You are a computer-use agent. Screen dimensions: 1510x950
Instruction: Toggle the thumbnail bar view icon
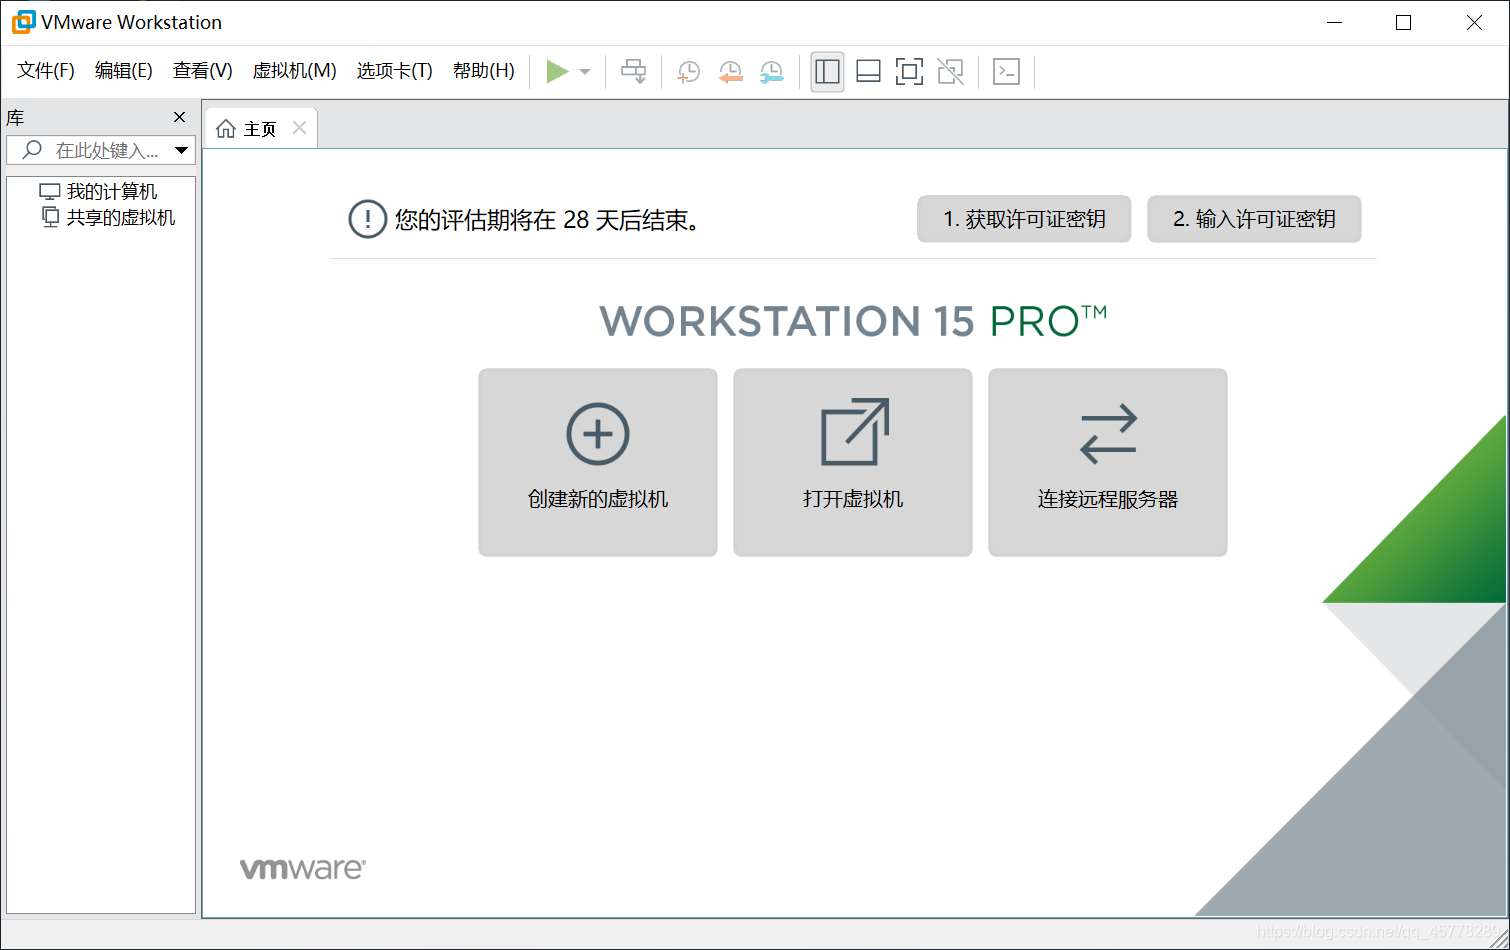point(868,72)
